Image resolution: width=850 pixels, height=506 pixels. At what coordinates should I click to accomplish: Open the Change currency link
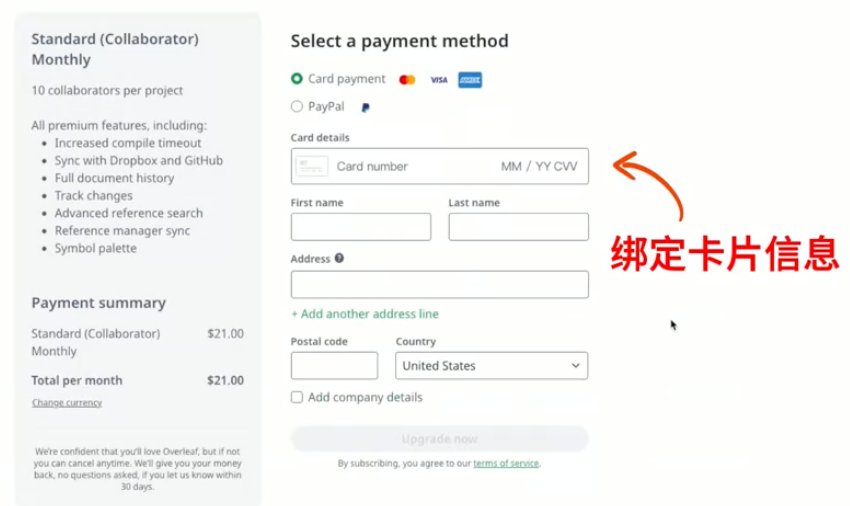[67, 403]
